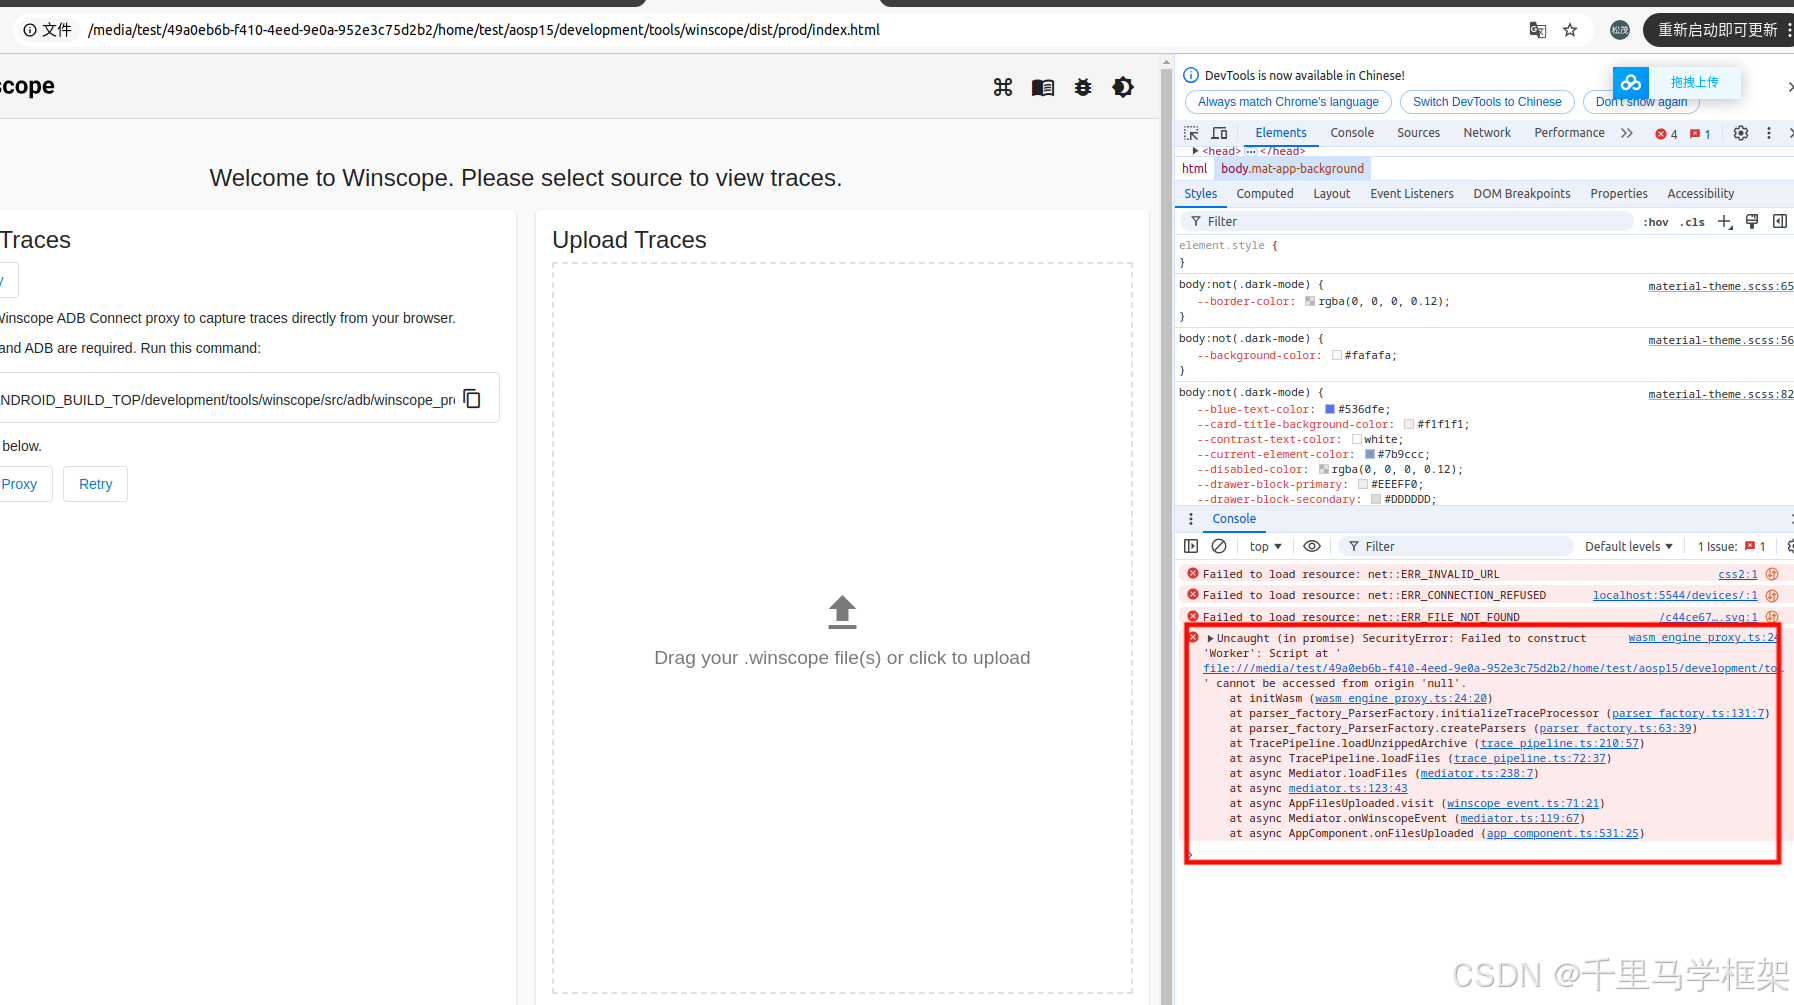
Task: Click the new style rule plus icon
Action: (x=1725, y=222)
